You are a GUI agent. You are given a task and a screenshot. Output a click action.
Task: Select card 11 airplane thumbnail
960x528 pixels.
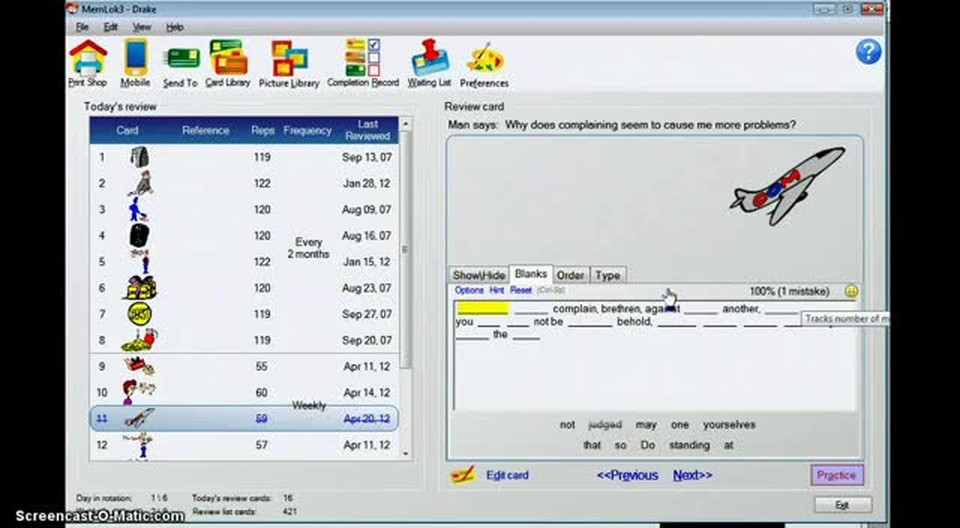(139, 418)
